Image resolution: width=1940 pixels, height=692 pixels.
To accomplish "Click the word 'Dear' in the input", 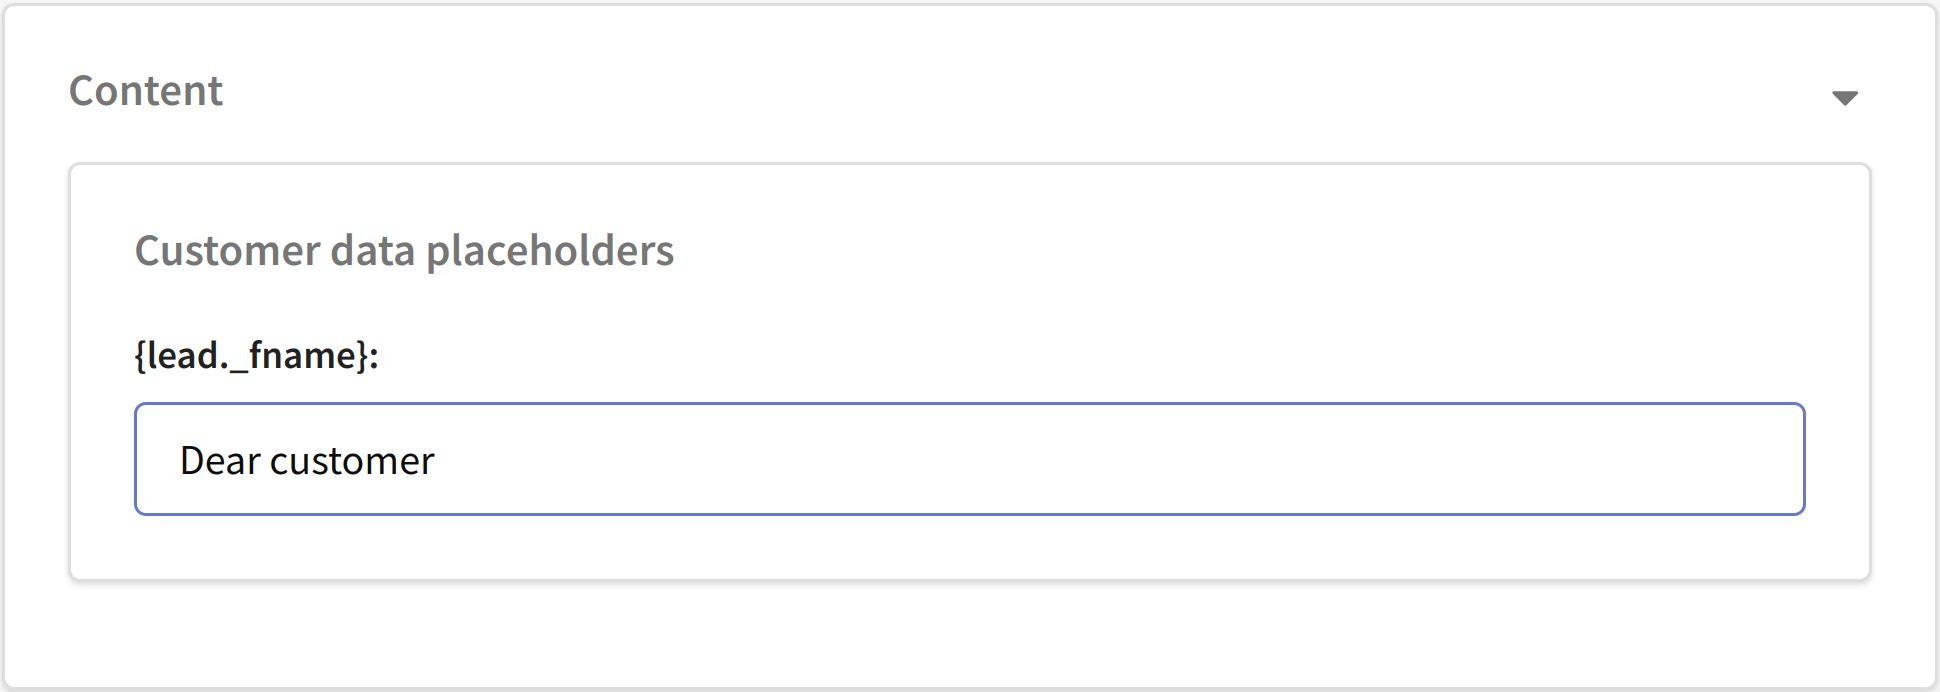I will point(220,461).
